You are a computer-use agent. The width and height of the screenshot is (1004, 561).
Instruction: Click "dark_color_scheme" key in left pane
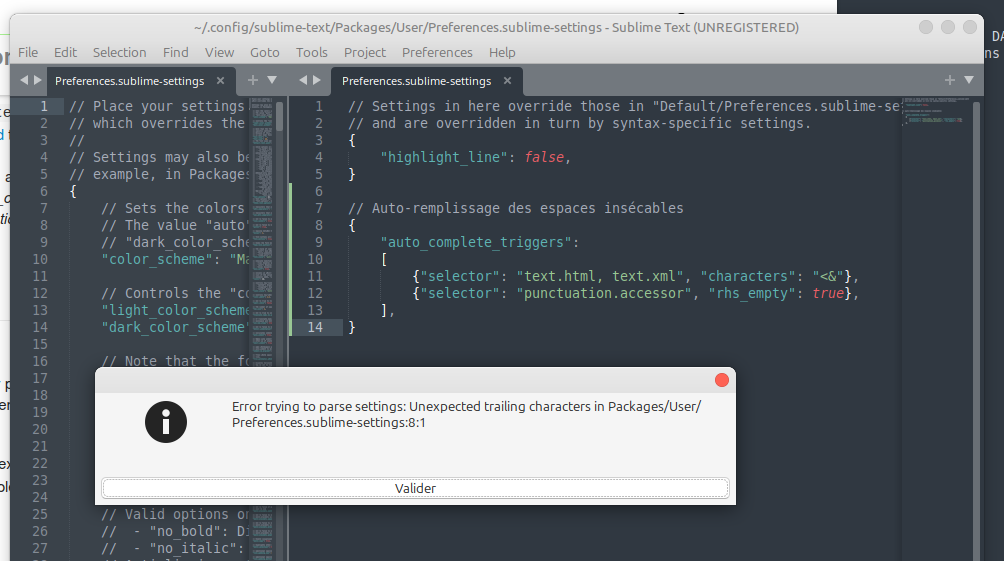coord(175,327)
